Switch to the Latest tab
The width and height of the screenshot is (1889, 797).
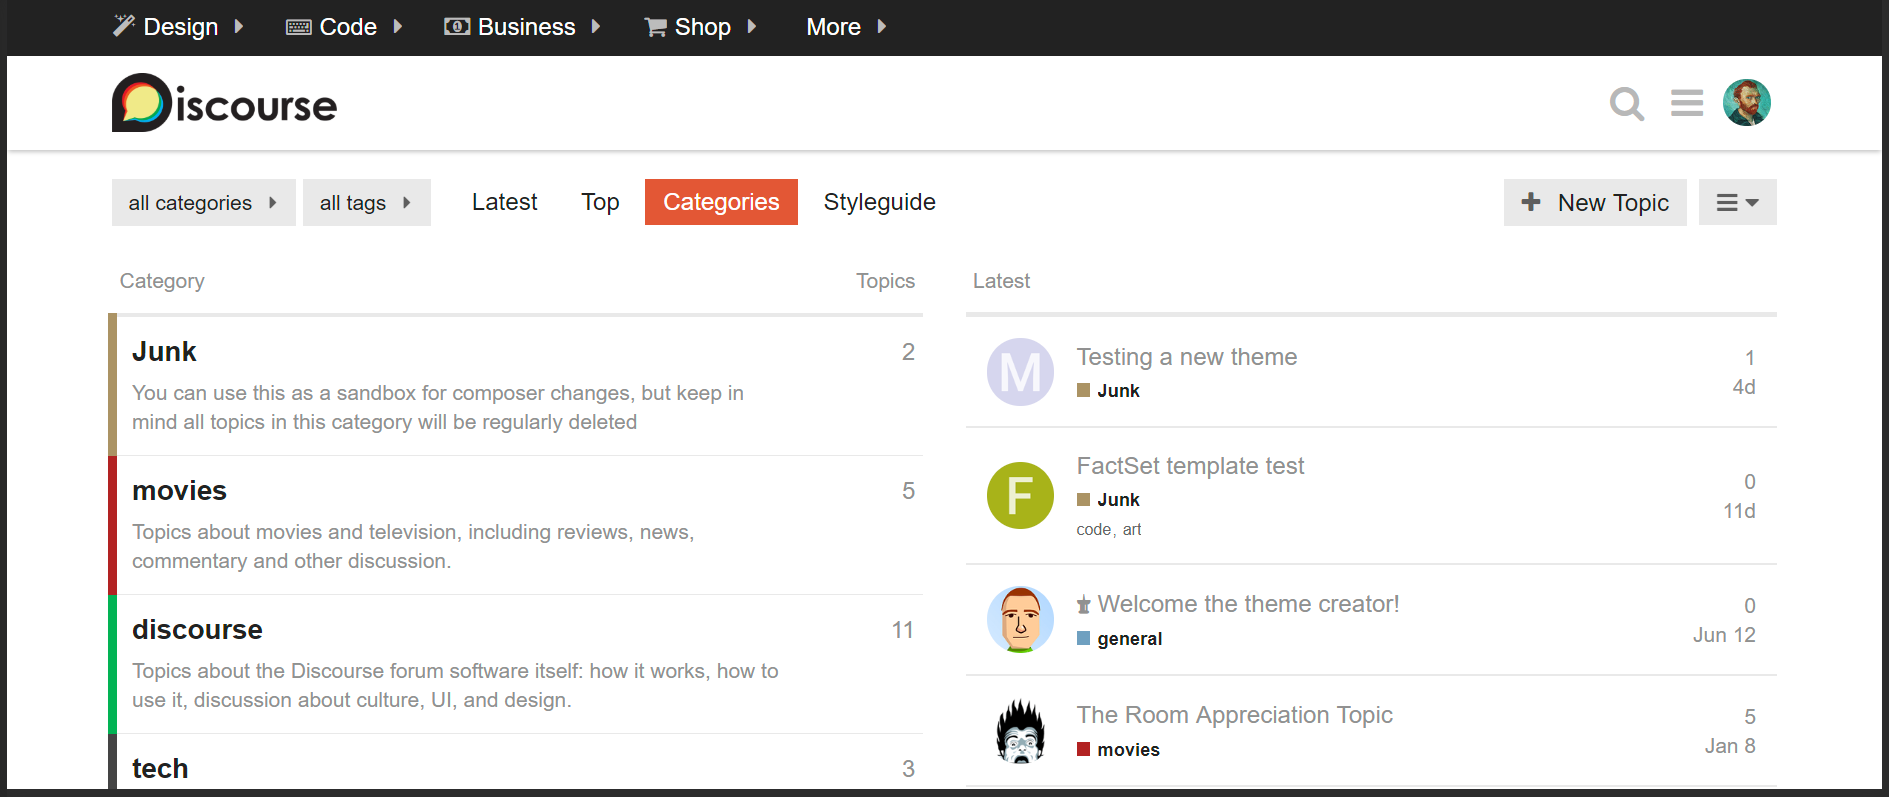click(504, 202)
